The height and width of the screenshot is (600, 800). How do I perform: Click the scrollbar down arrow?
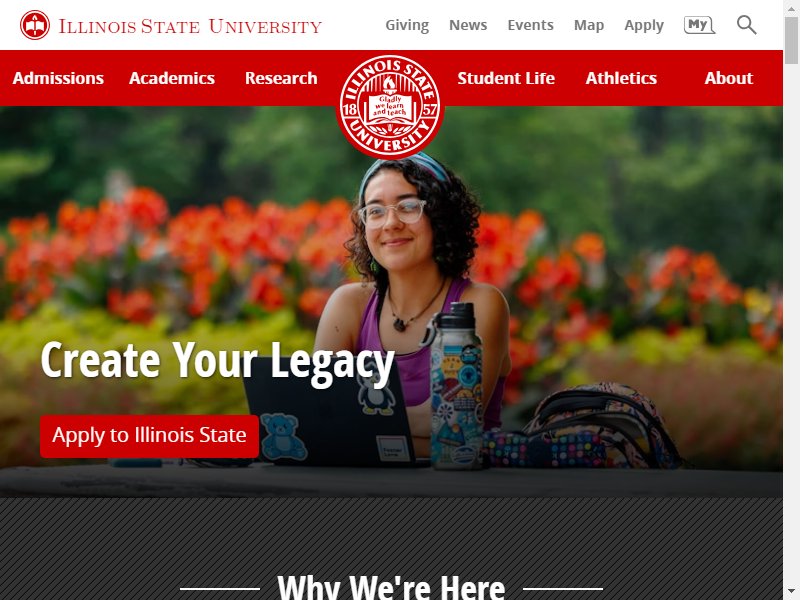pyautogui.click(x=791, y=593)
